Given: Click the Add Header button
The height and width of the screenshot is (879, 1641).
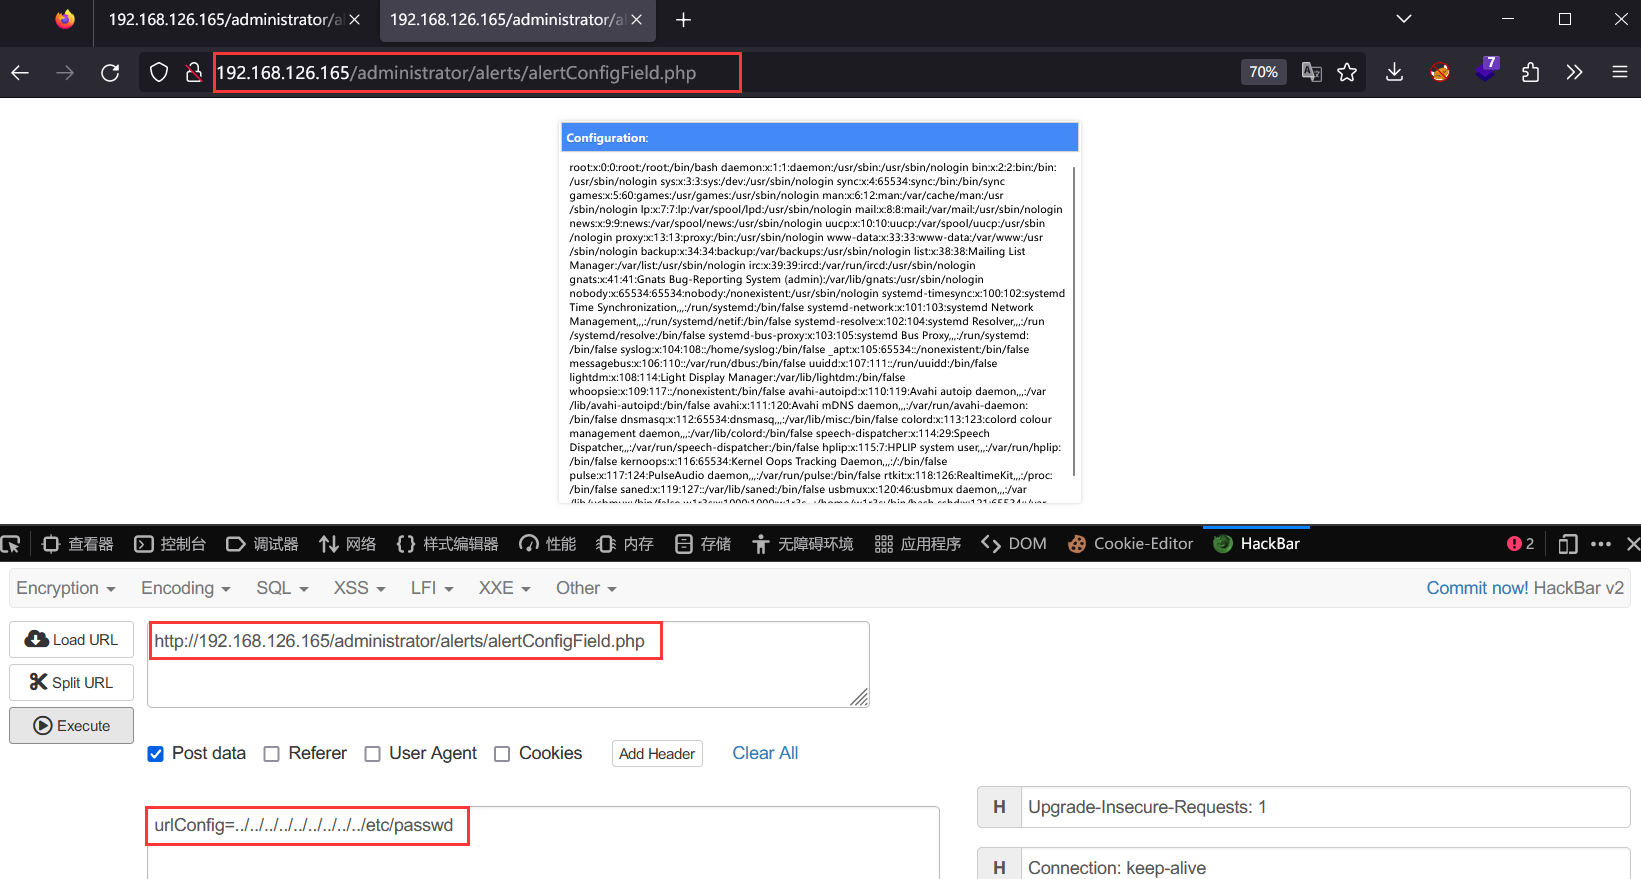Looking at the screenshot, I should tap(657, 754).
